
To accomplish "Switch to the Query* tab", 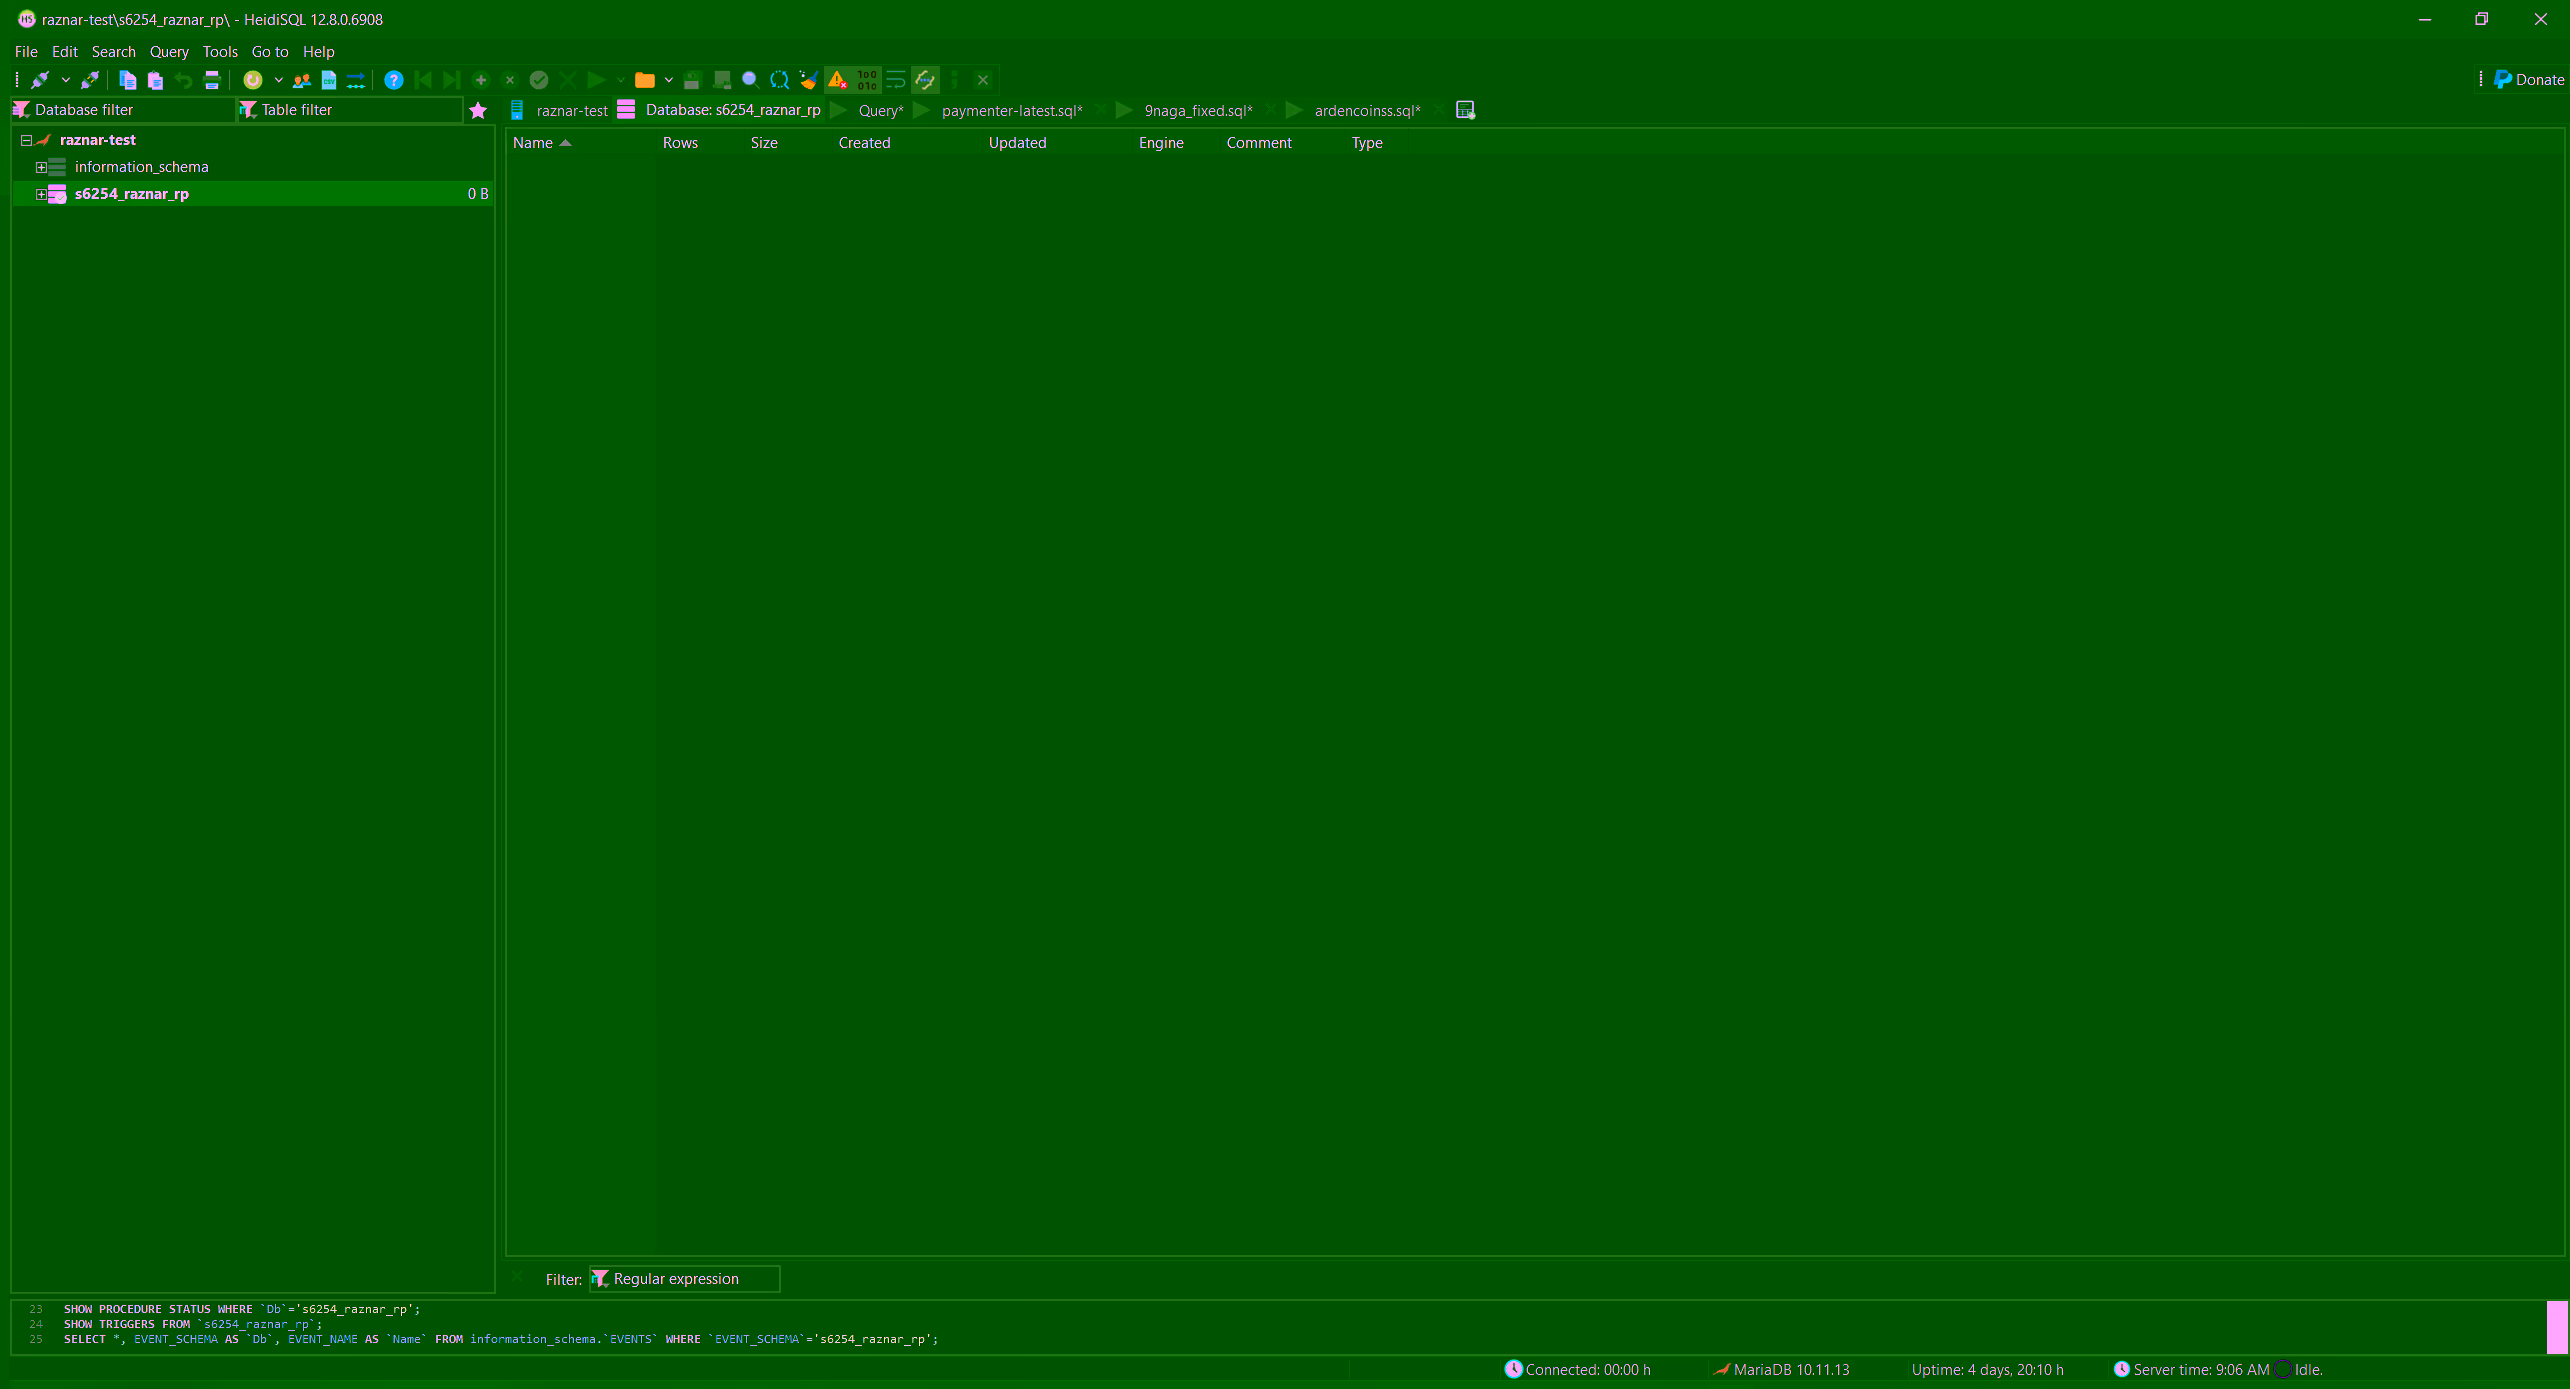I will tap(868, 110).
